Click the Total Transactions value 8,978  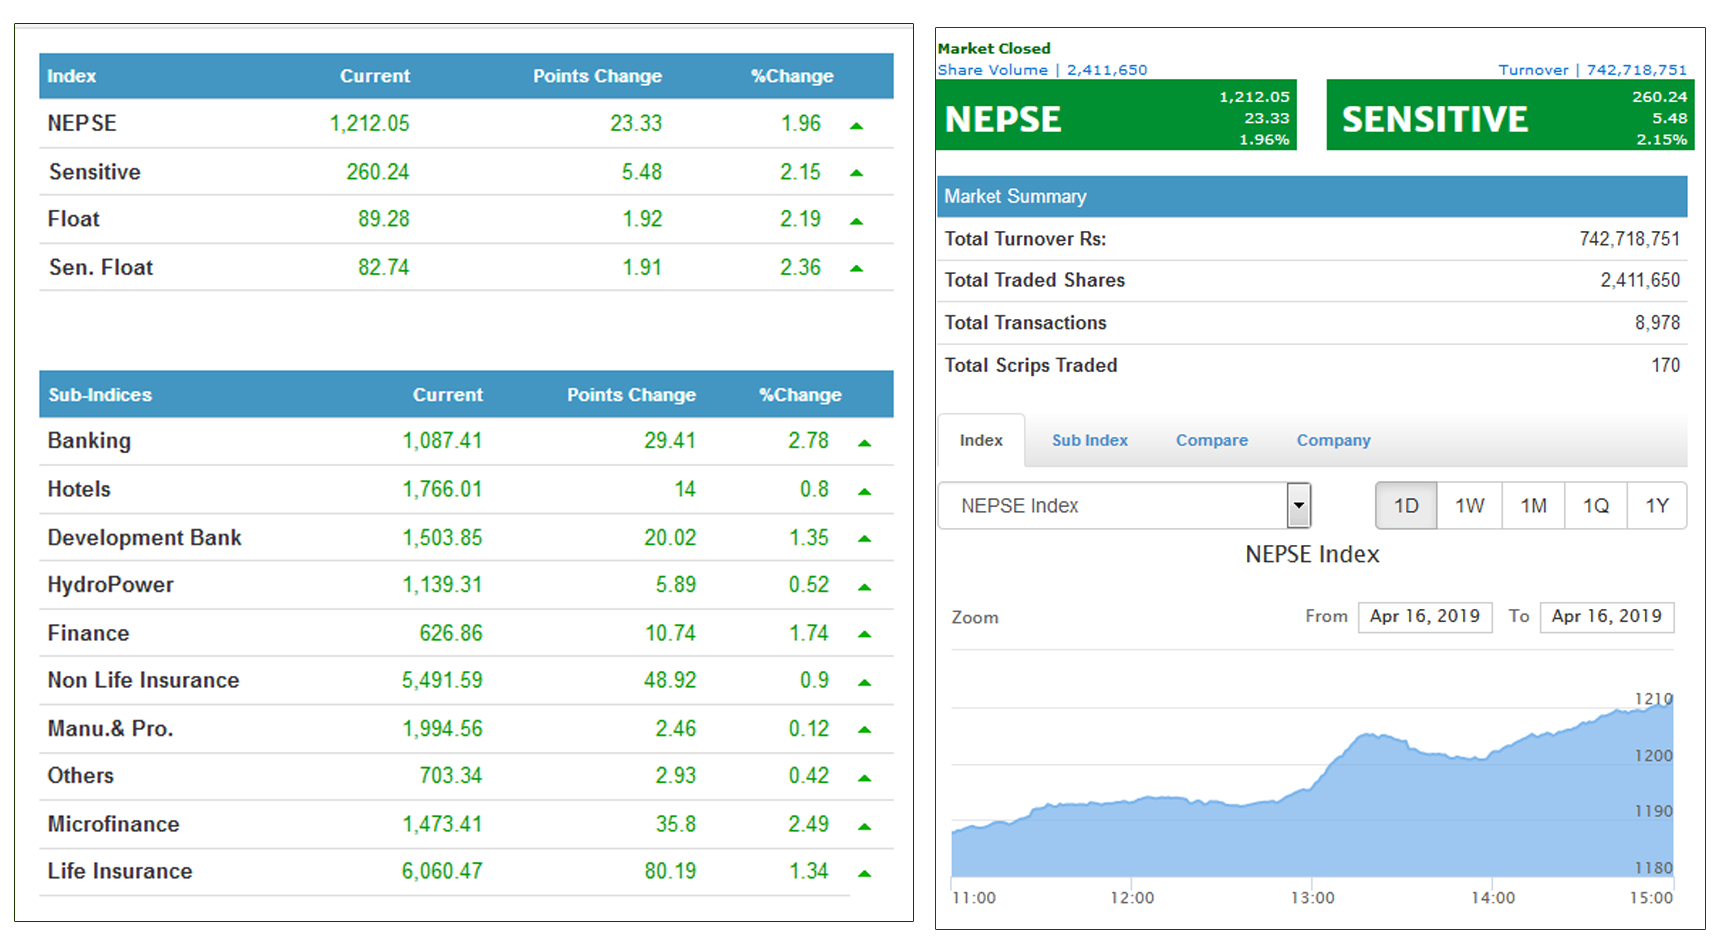coord(1658,323)
